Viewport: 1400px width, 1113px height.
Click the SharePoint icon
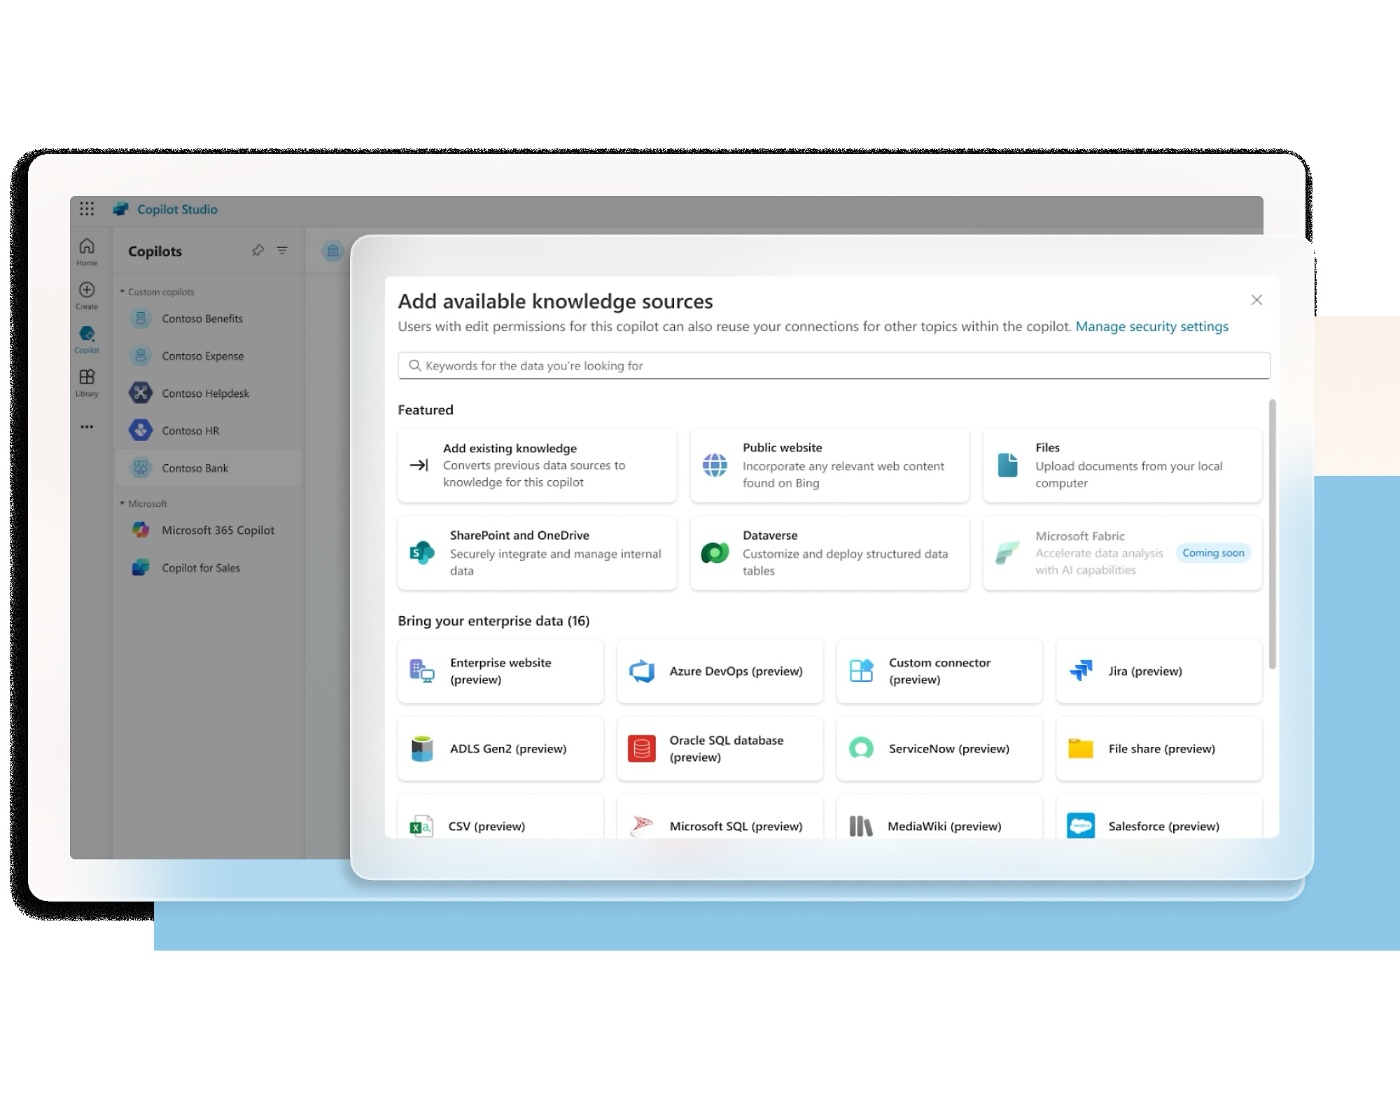(x=422, y=553)
